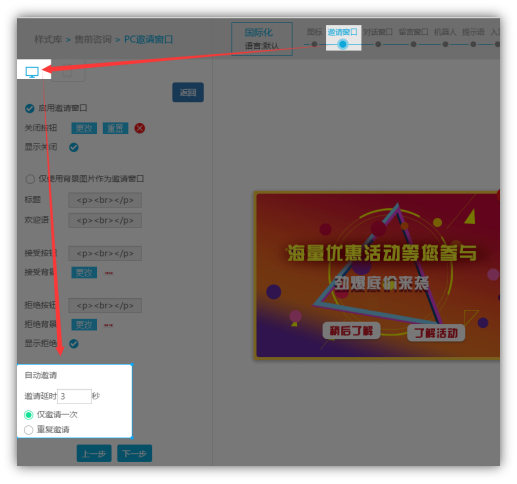Image resolution: width=517 pixels, height=484 pixels.
Task: Click the 机器人 step marker dot
Action: (445, 44)
